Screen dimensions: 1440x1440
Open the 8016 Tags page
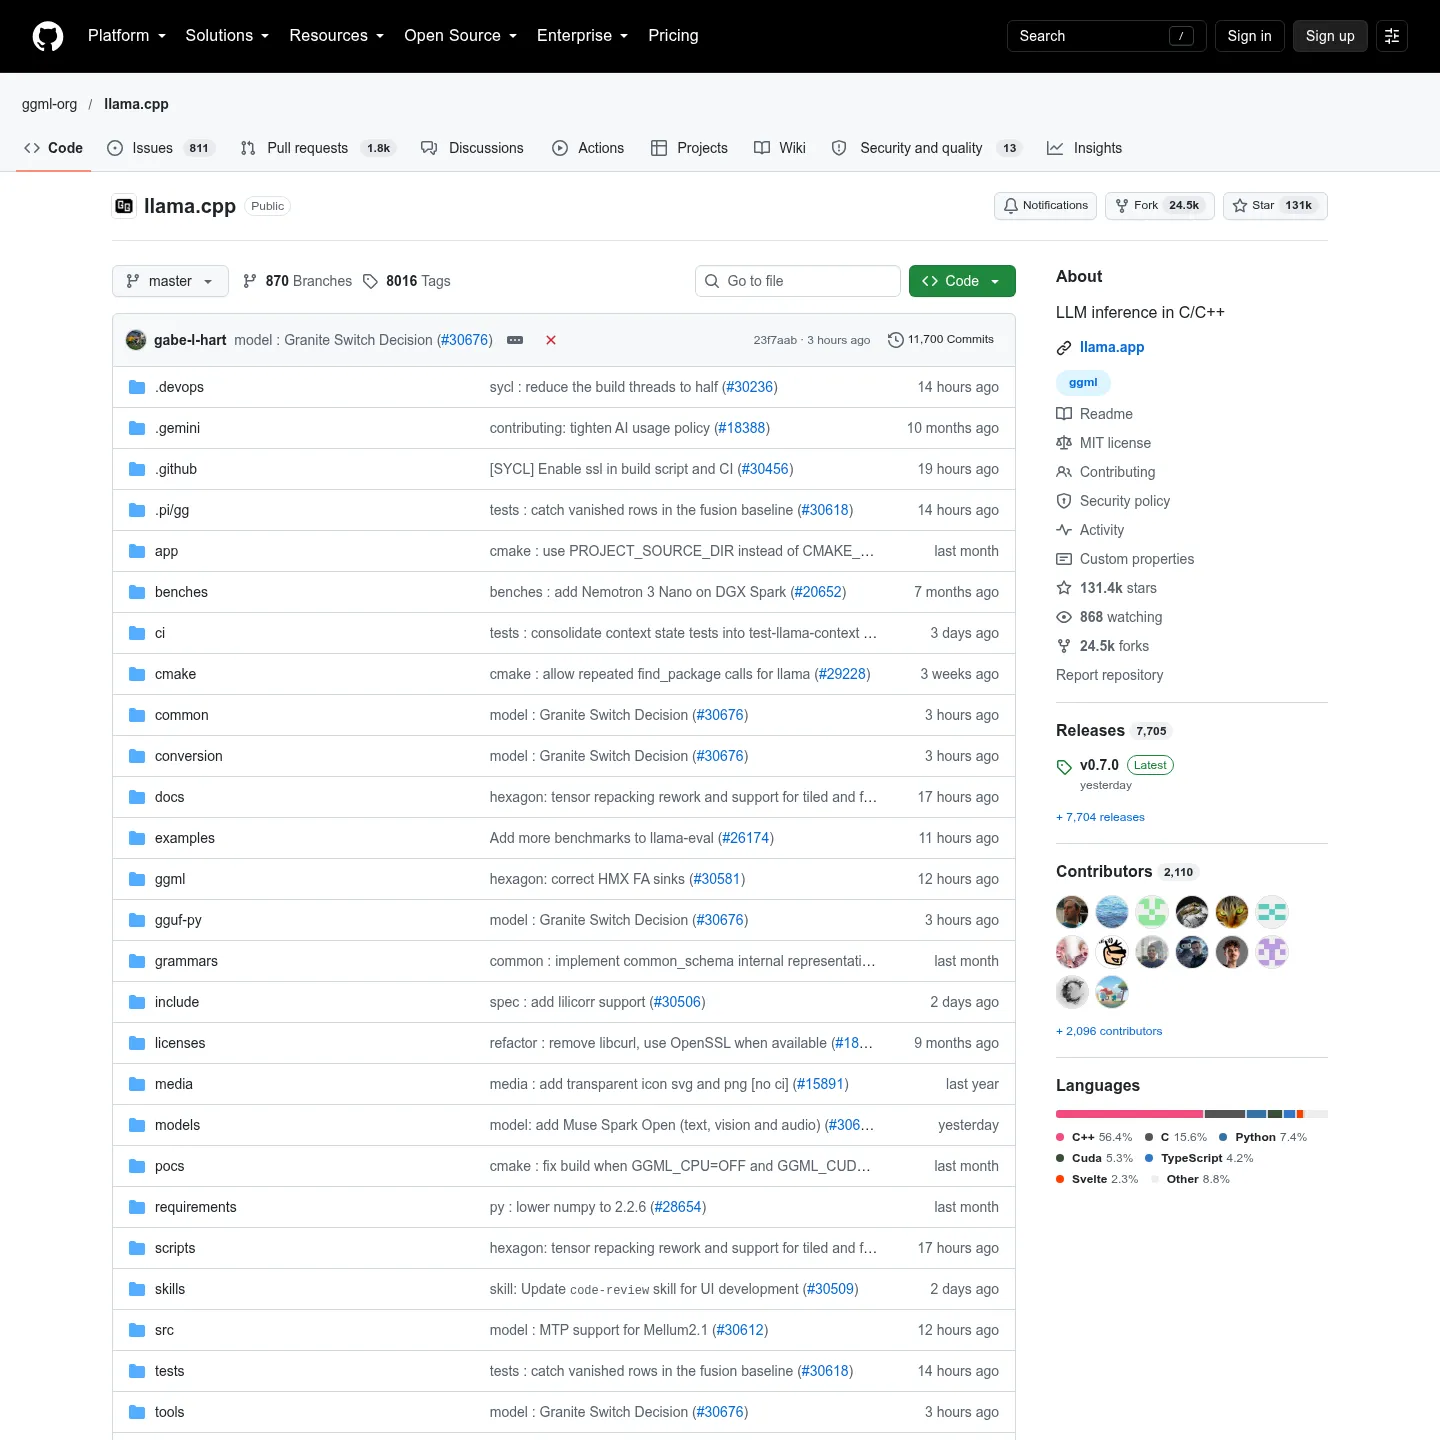pos(406,281)
